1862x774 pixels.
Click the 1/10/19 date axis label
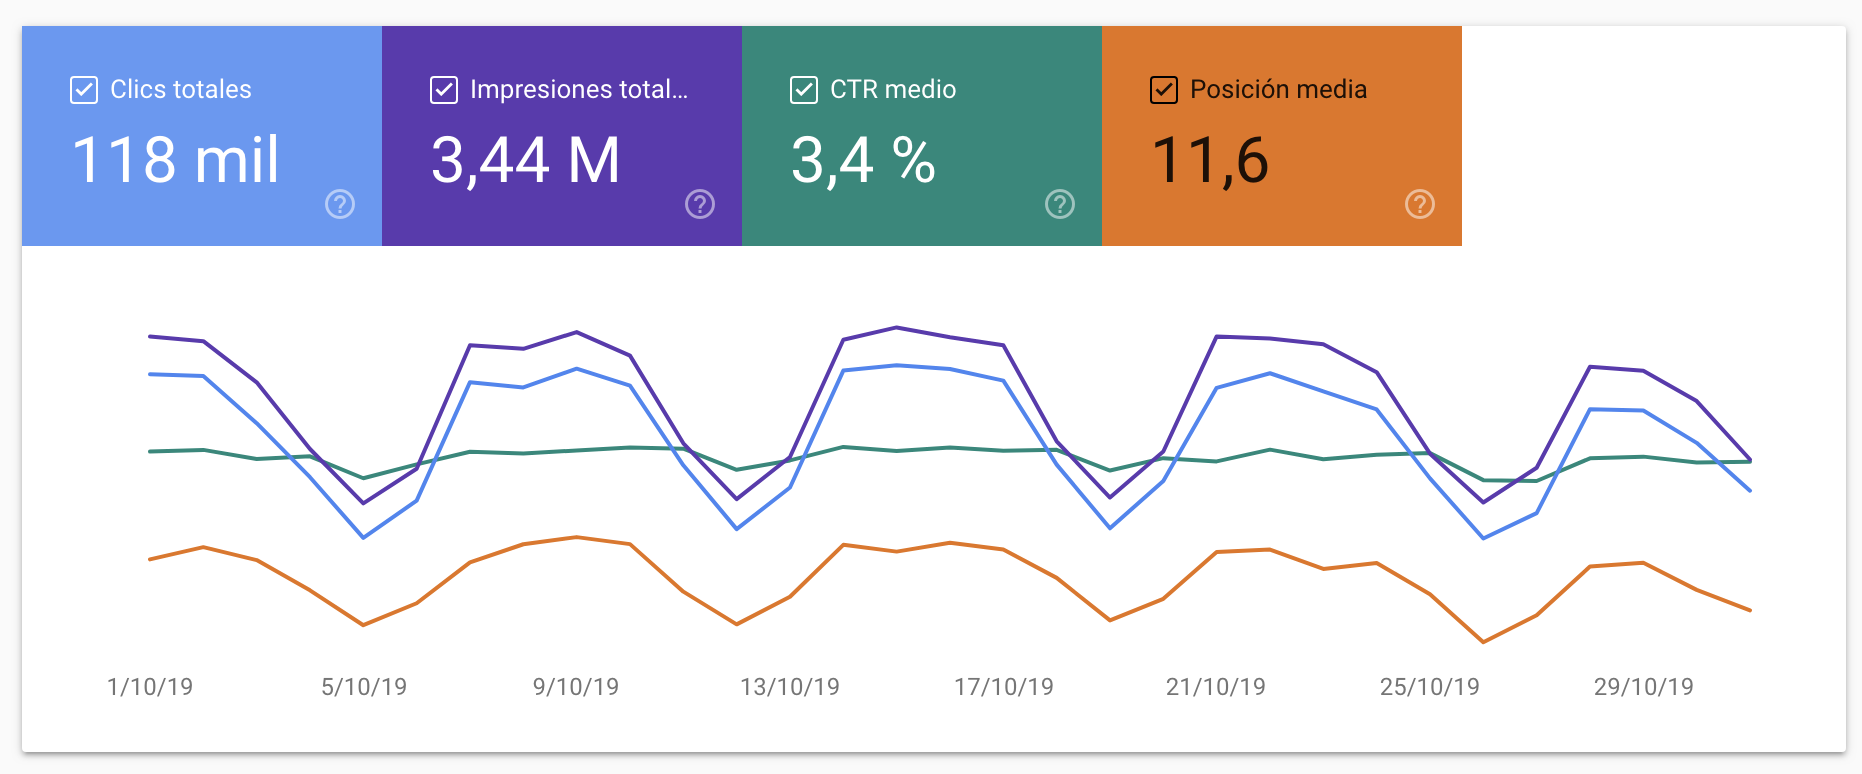point(150,687)
